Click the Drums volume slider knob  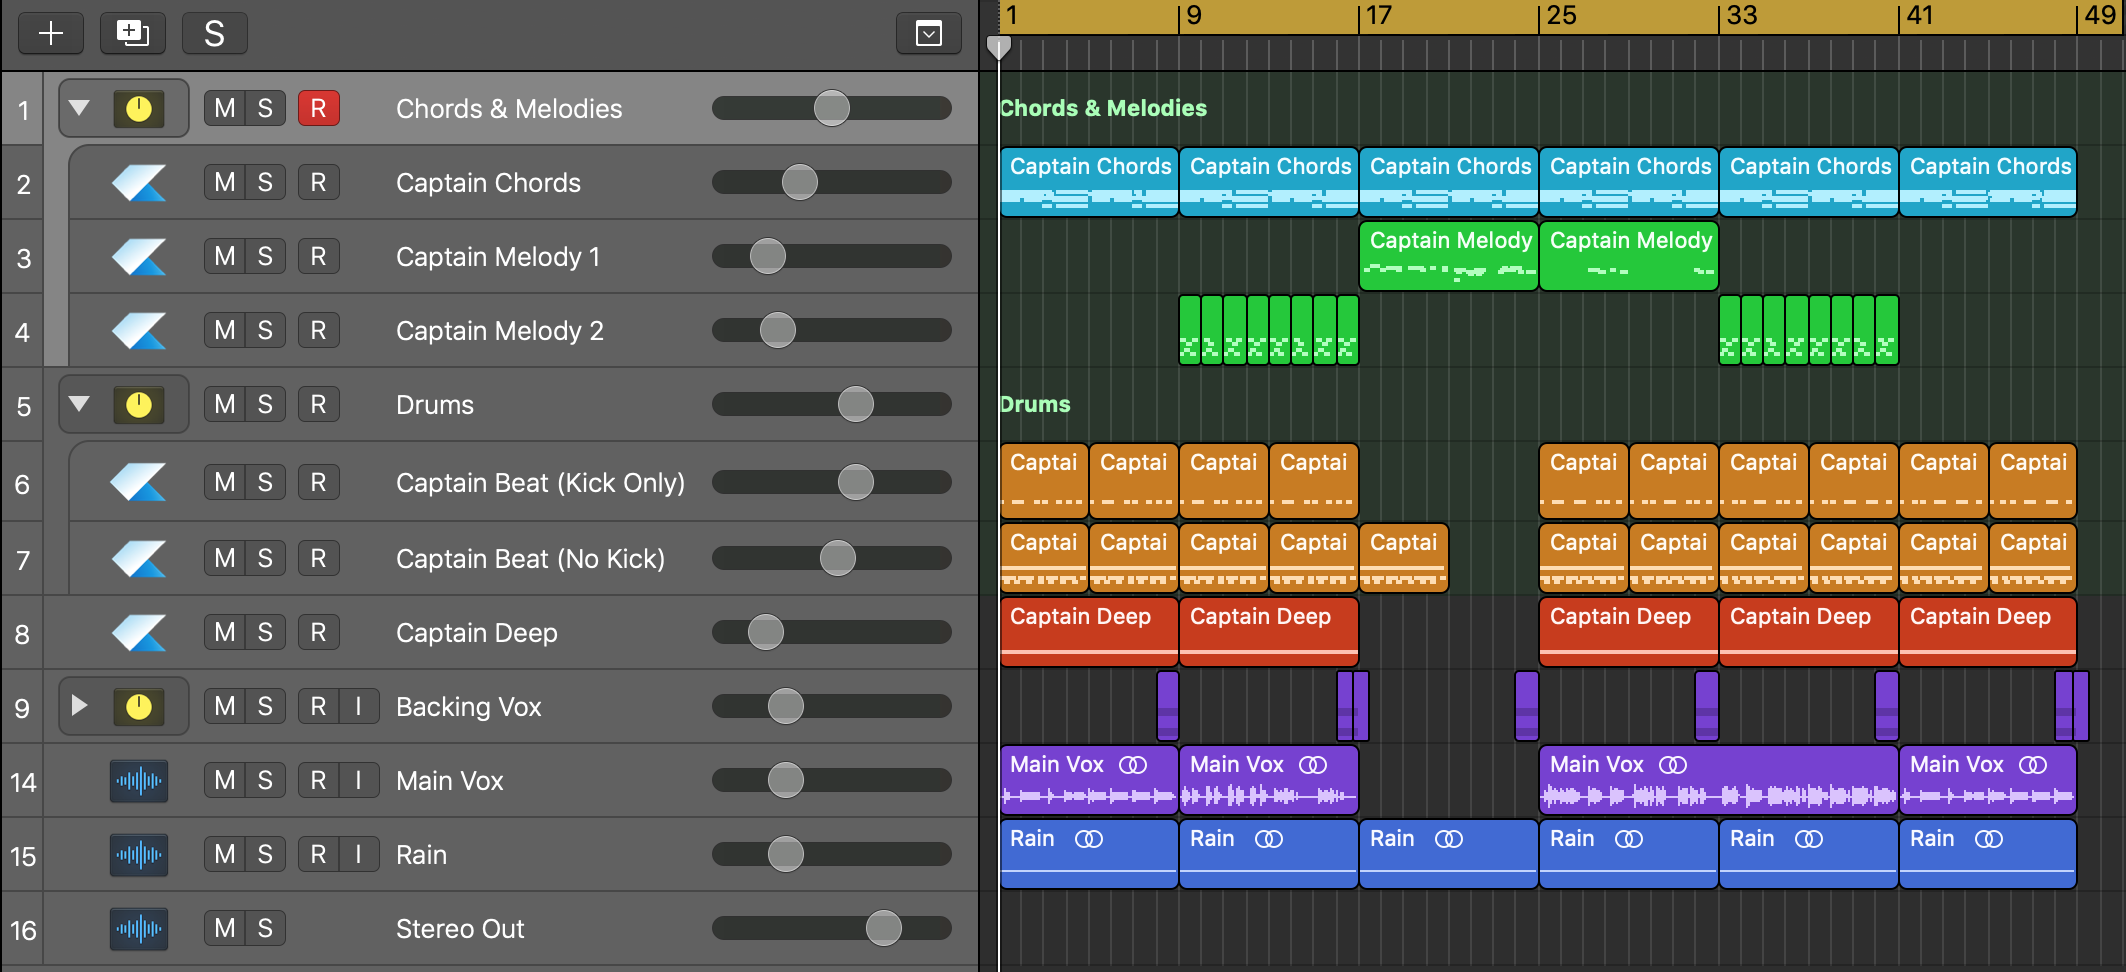click(x=856, y=404)
